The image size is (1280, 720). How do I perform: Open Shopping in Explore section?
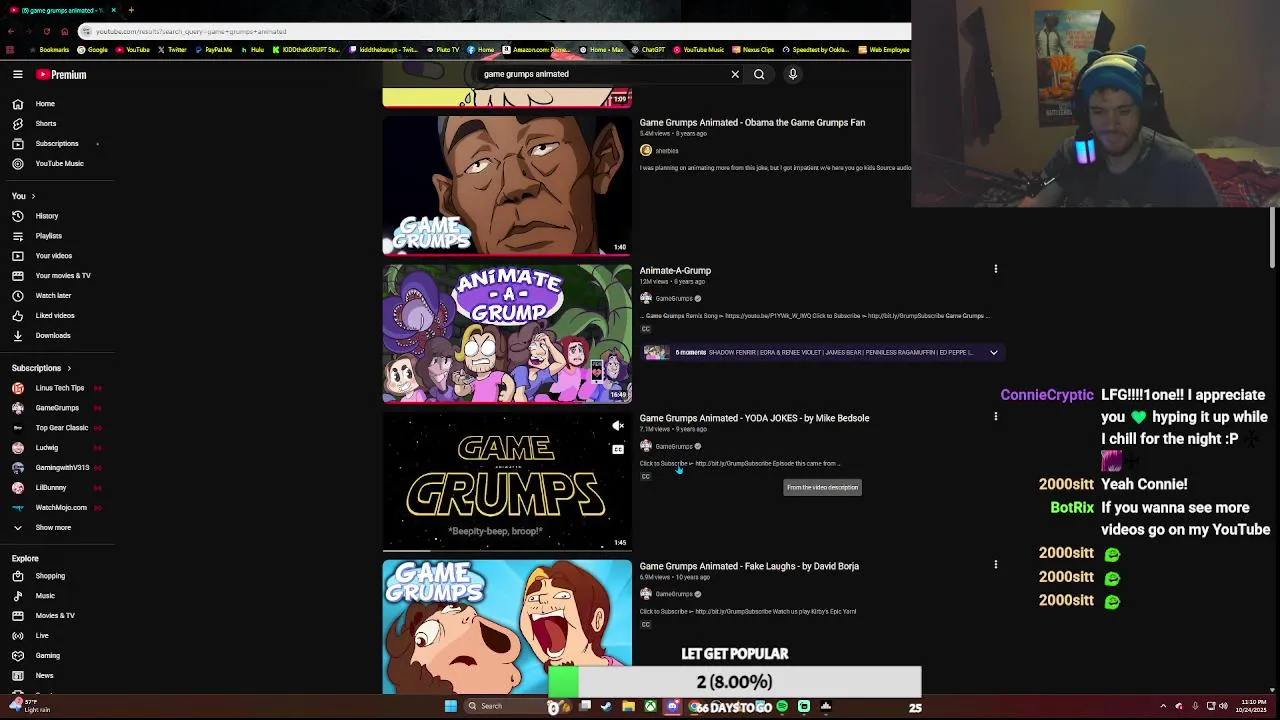(x=50, y=576)
